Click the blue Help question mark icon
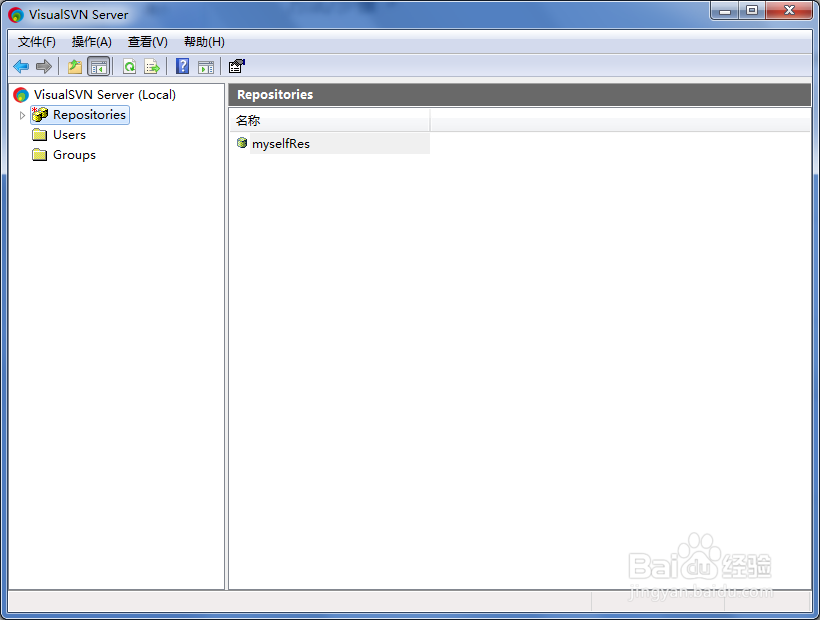The image size is (820, 620). [x=183, y=66]
